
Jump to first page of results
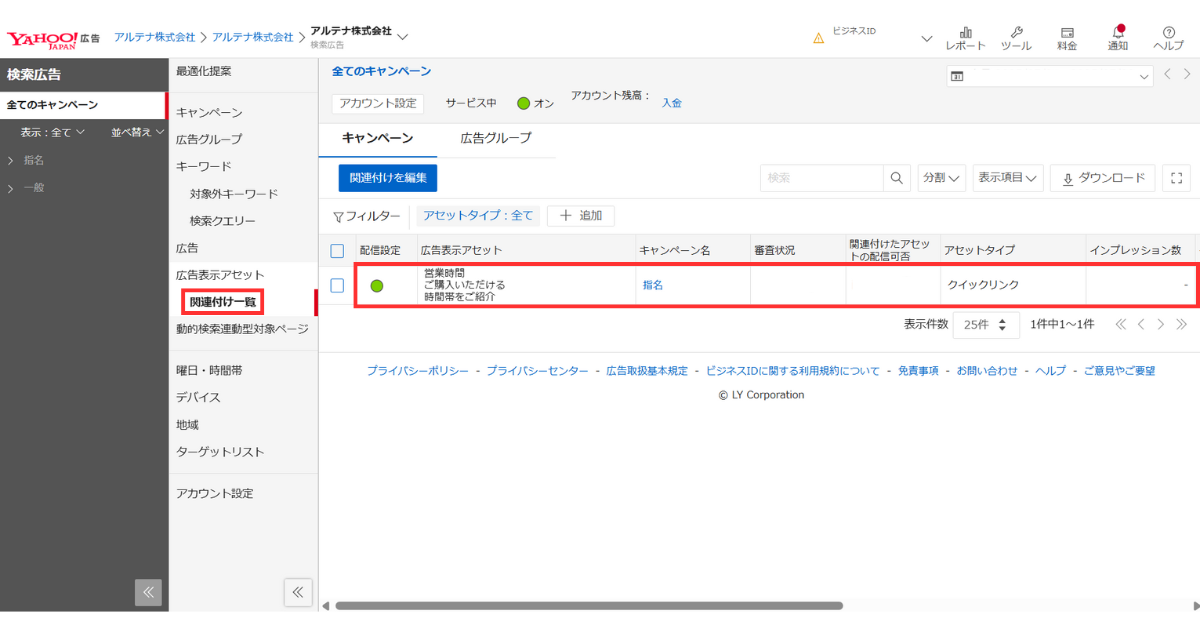pyautogui.click(x=1120, y=324)
